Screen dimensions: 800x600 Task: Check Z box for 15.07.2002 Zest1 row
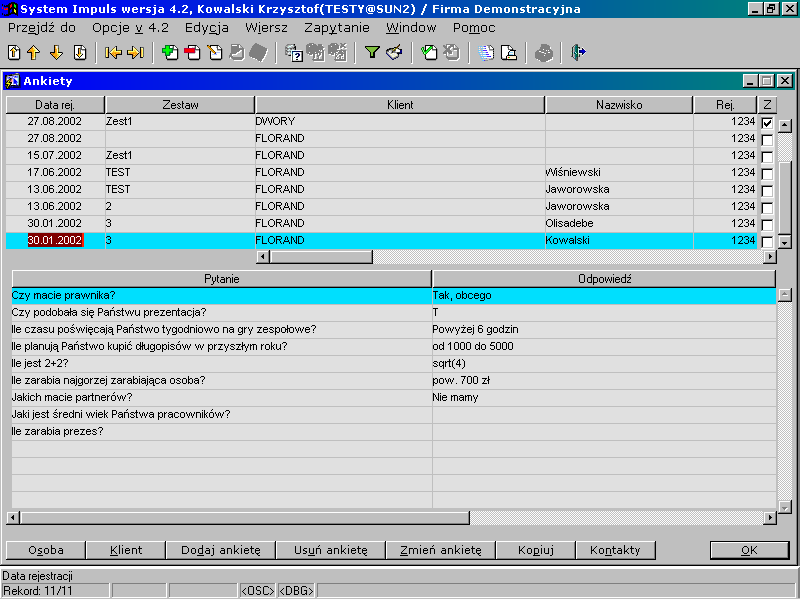767,157
